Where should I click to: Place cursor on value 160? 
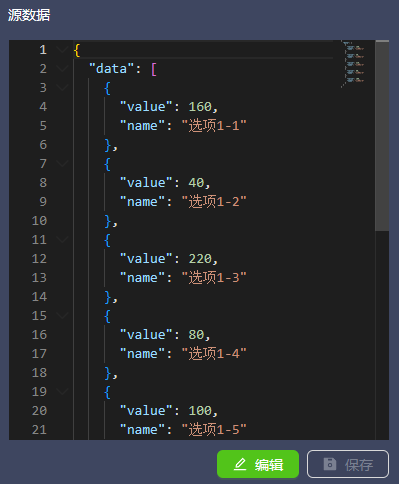point(200,107)
